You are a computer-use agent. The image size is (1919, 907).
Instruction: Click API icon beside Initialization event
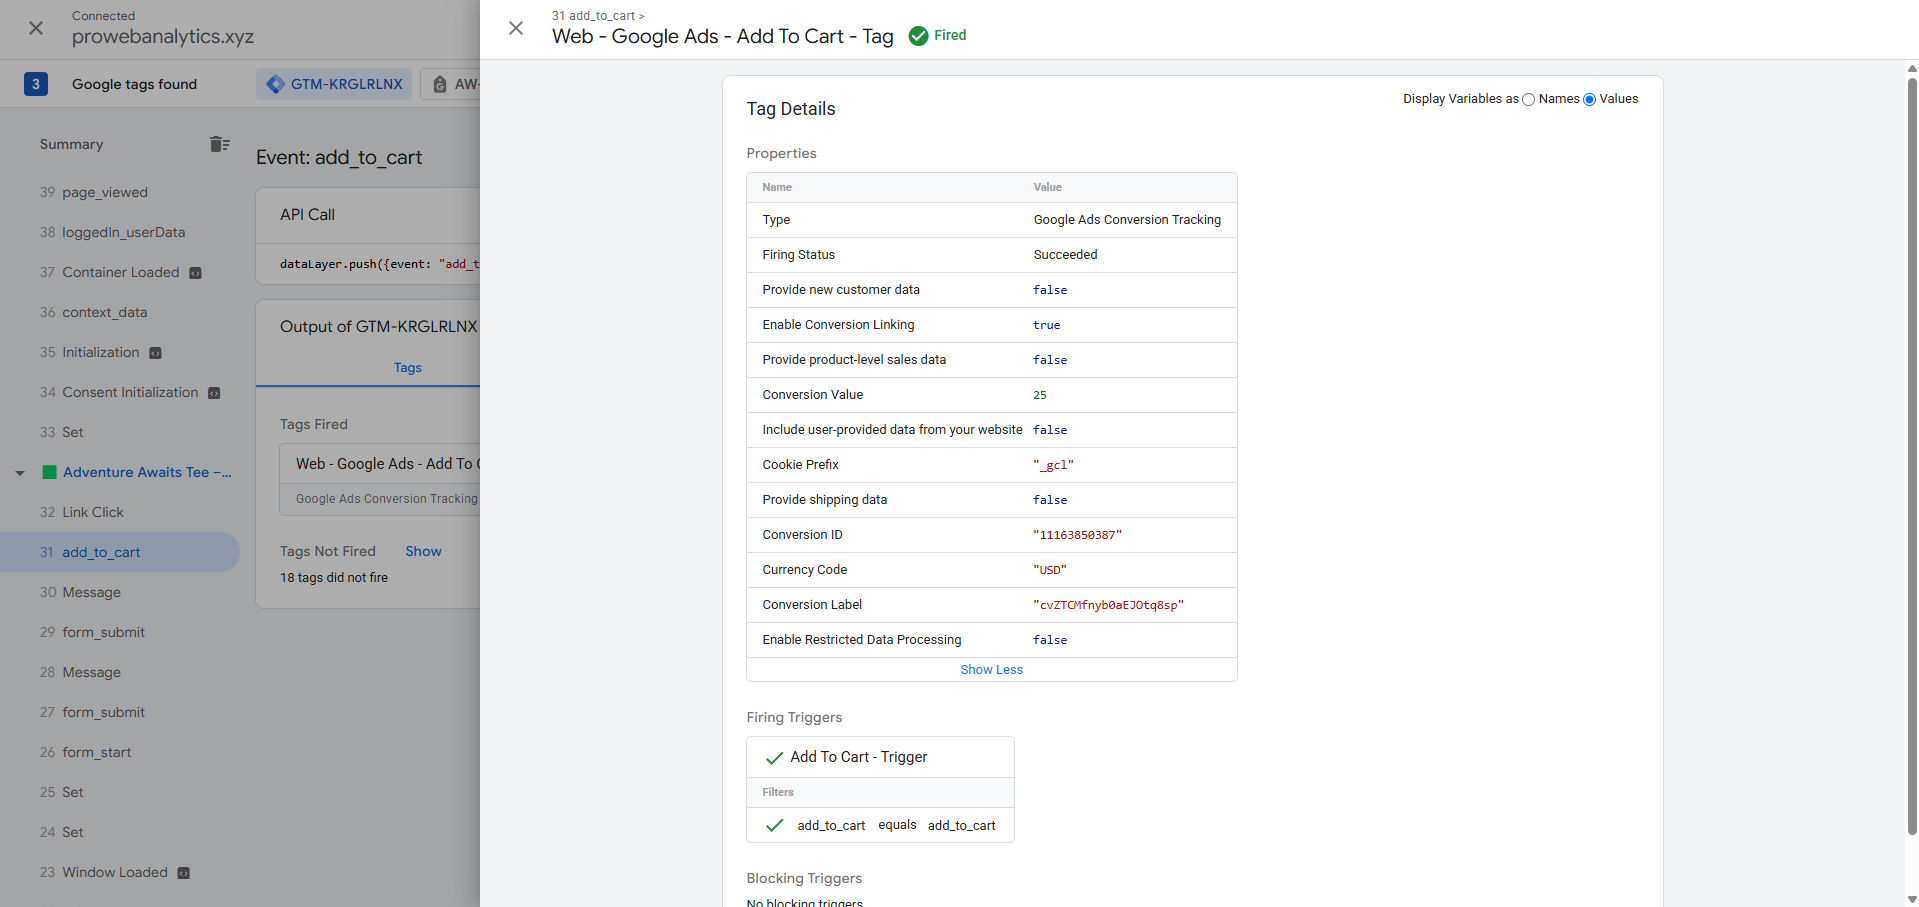[155, 353]
